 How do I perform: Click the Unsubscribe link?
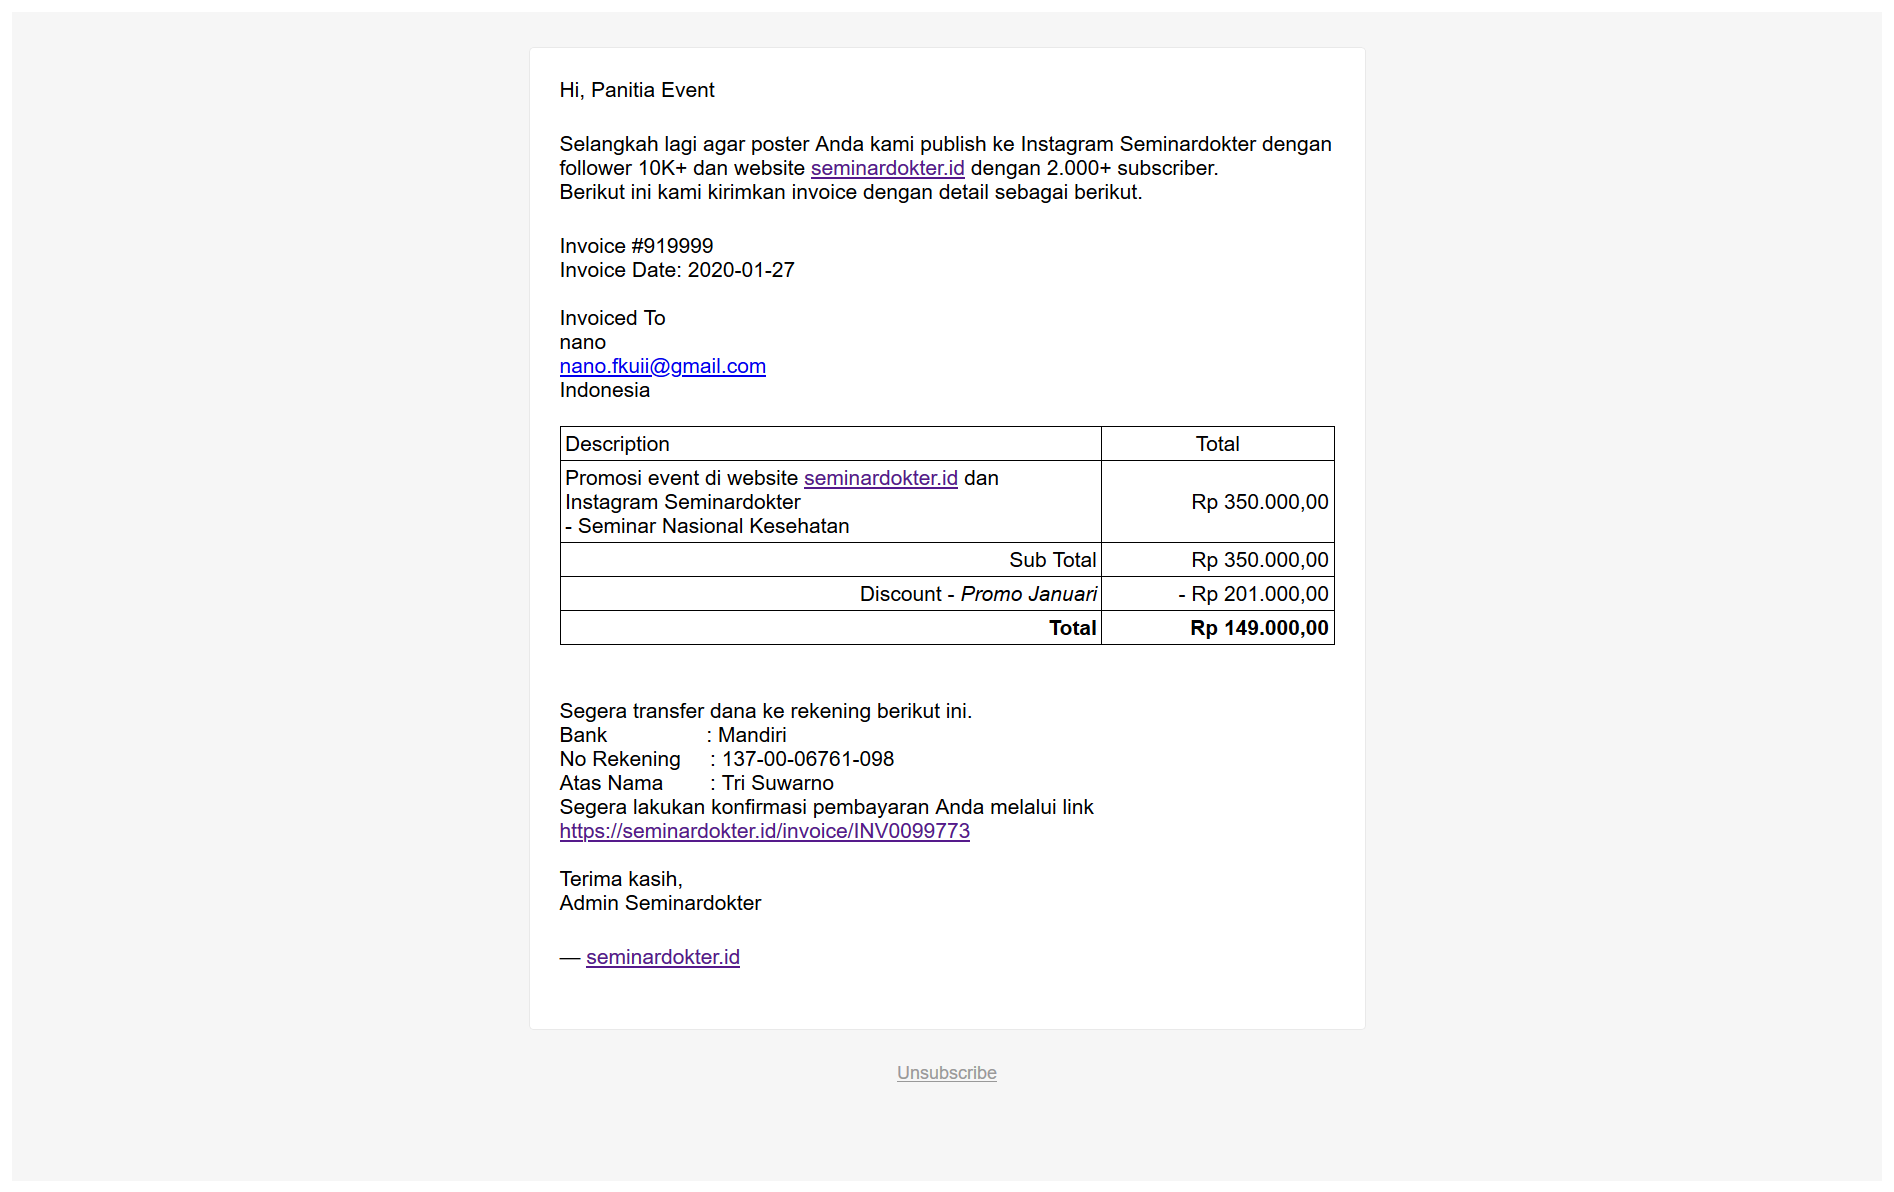[x=946, y=1073]
